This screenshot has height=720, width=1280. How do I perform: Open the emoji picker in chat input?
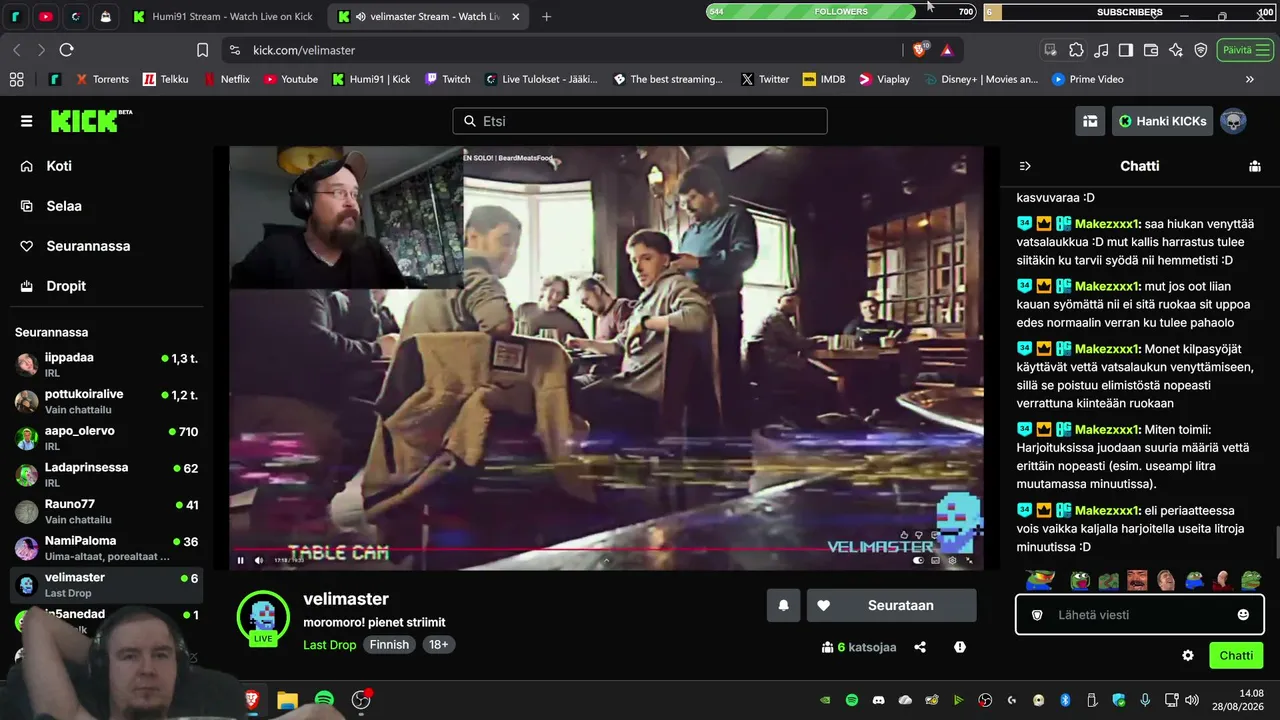pyautogui.click(x=1243, y=615)
